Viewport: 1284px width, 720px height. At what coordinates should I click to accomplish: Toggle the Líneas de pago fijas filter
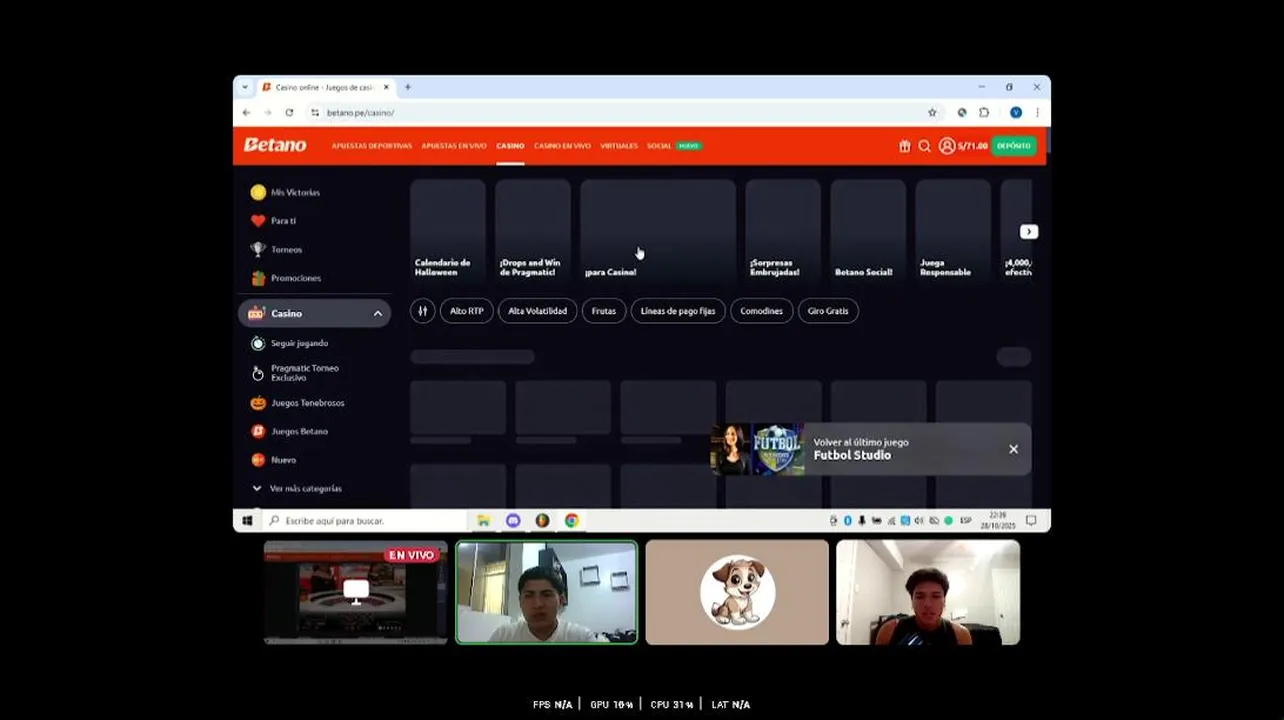click(x=678, y=311)
